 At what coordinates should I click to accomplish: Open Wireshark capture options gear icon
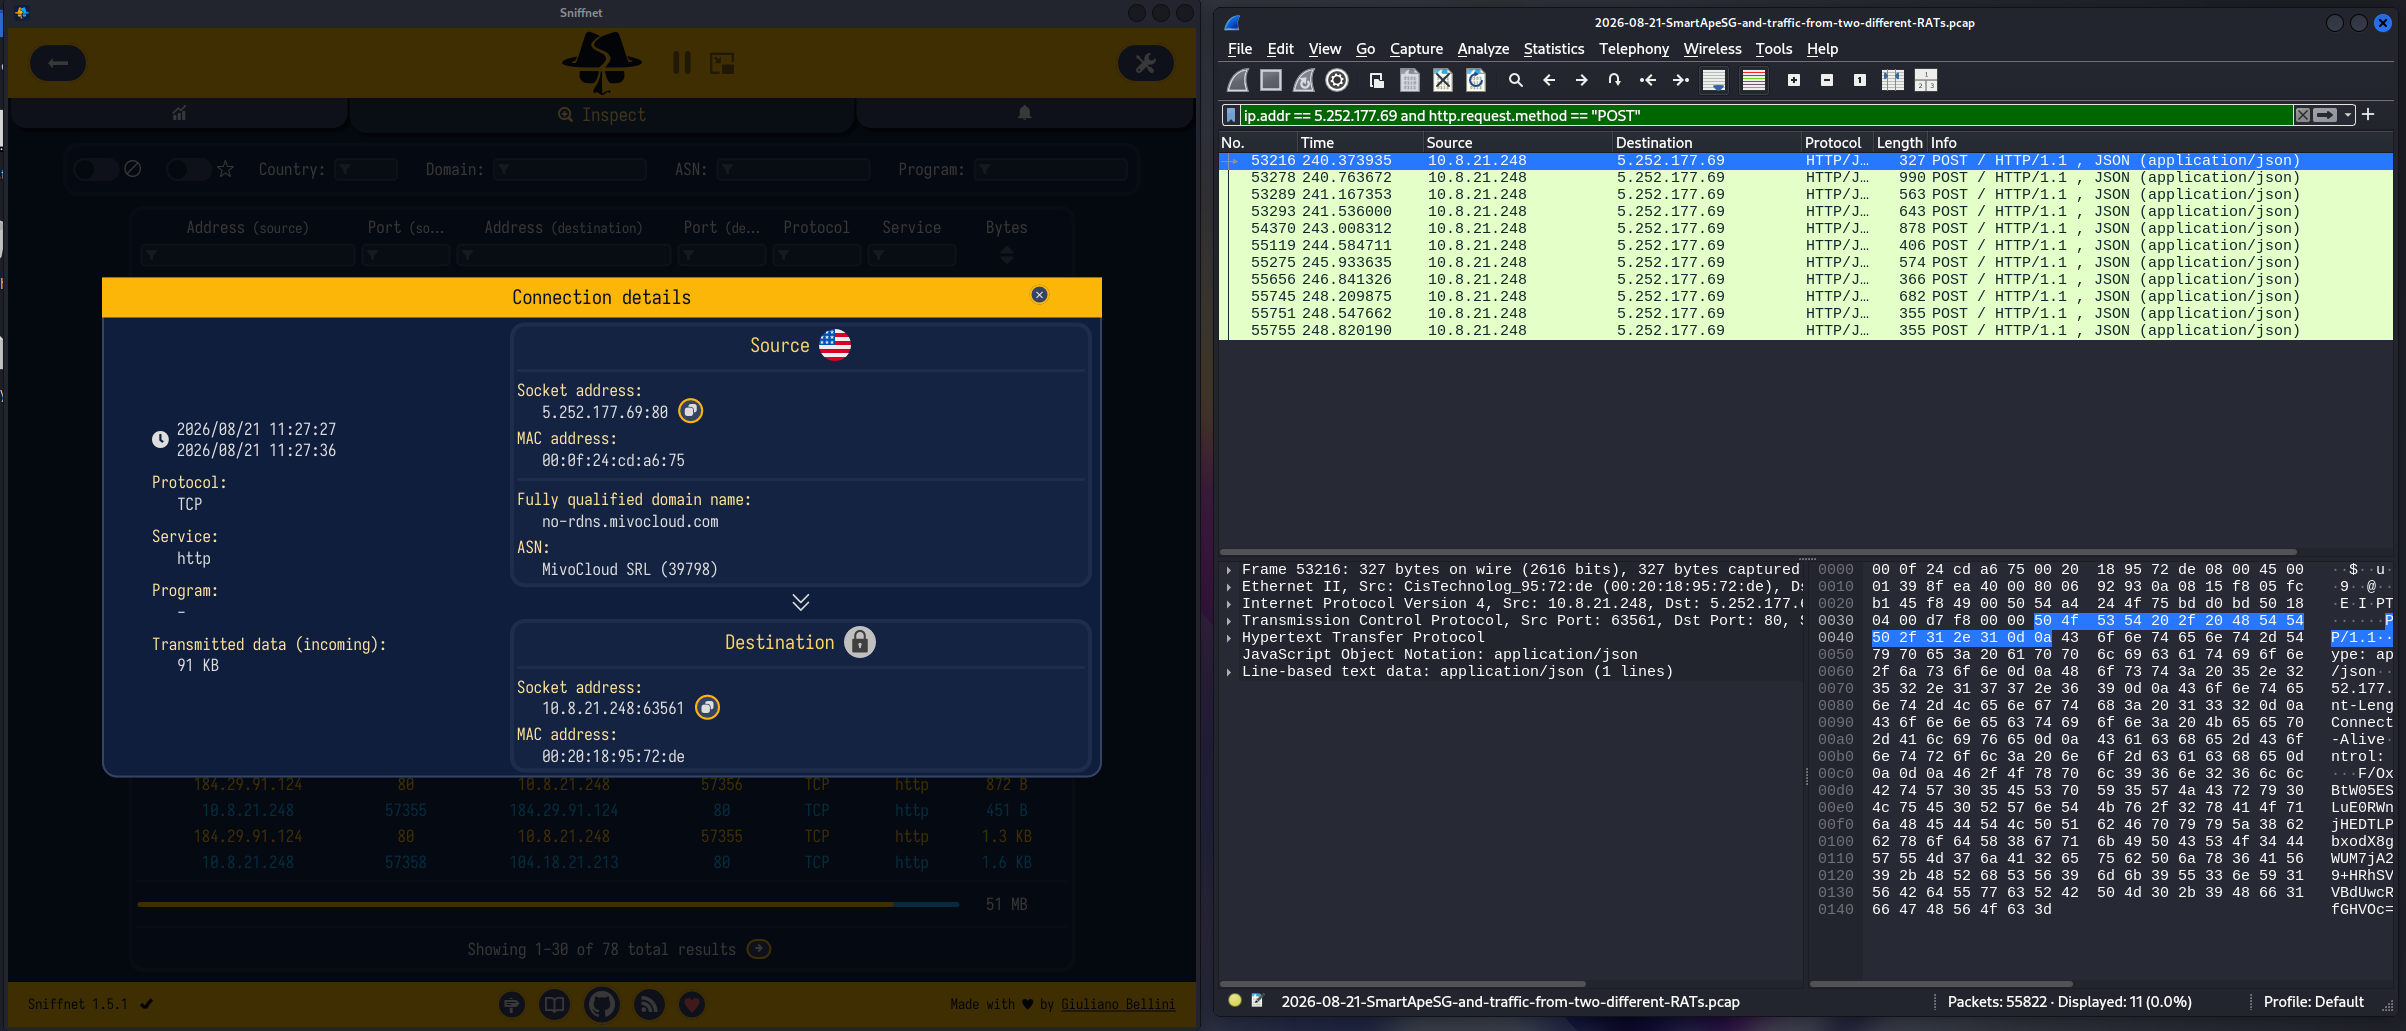(1337, 80)
